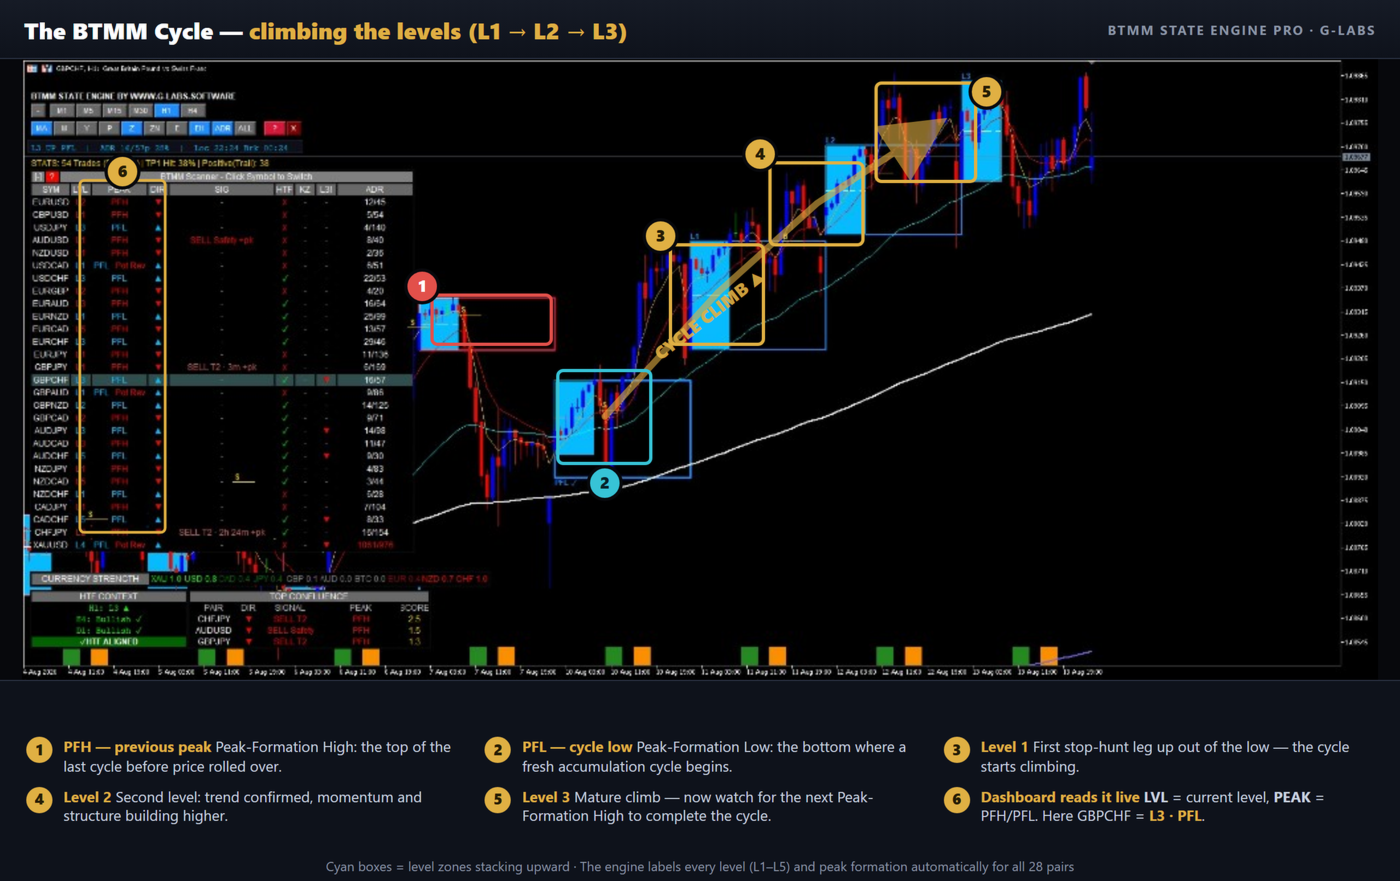Select CHFJPY in the Top Confluence table
This screenshot has width=1400, height=881.
(214, 619)
